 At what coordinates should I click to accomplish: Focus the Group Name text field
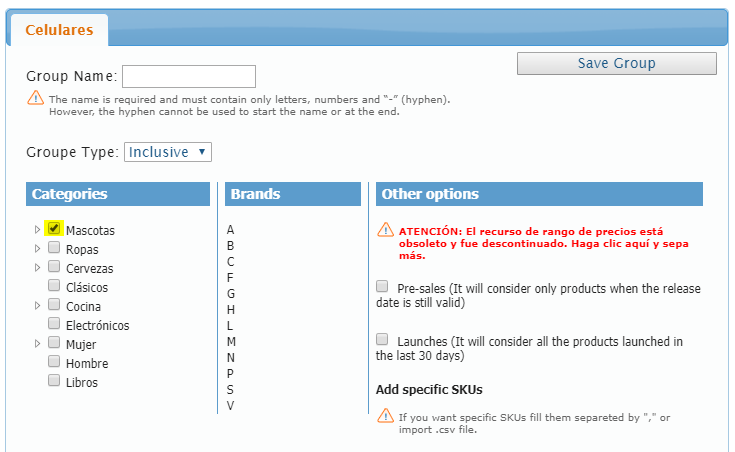[x=189, y=76]
